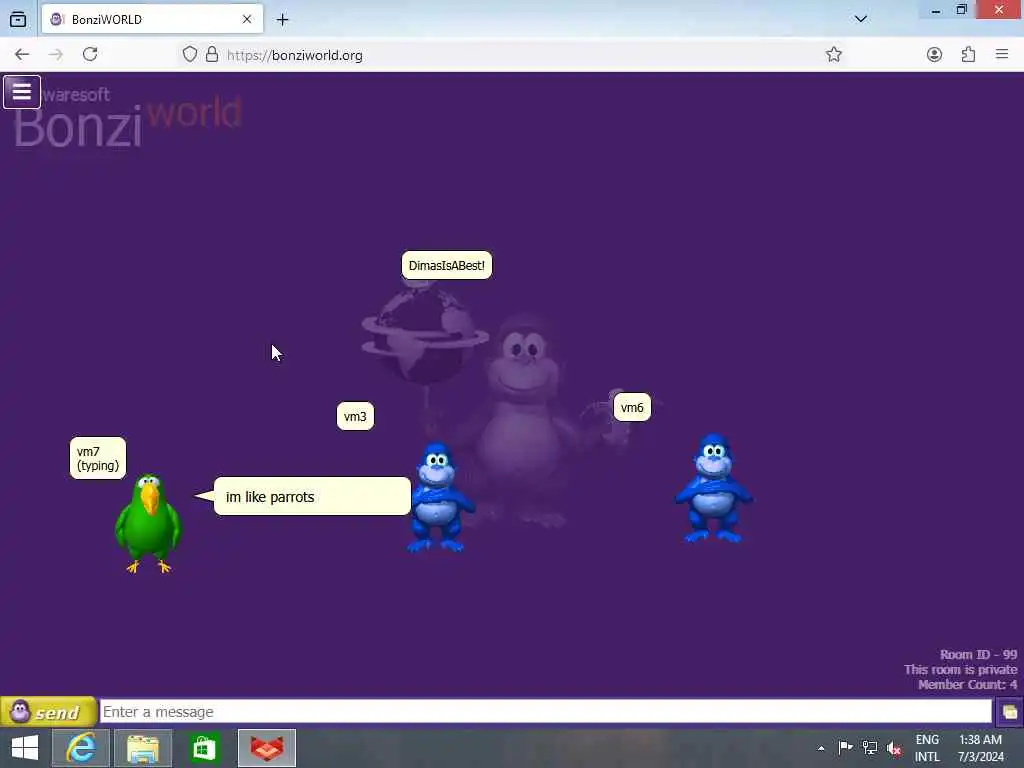Click the DimasIsABest! name tag
Viewport: 1024px width, 768px height.
click(447, 266)
